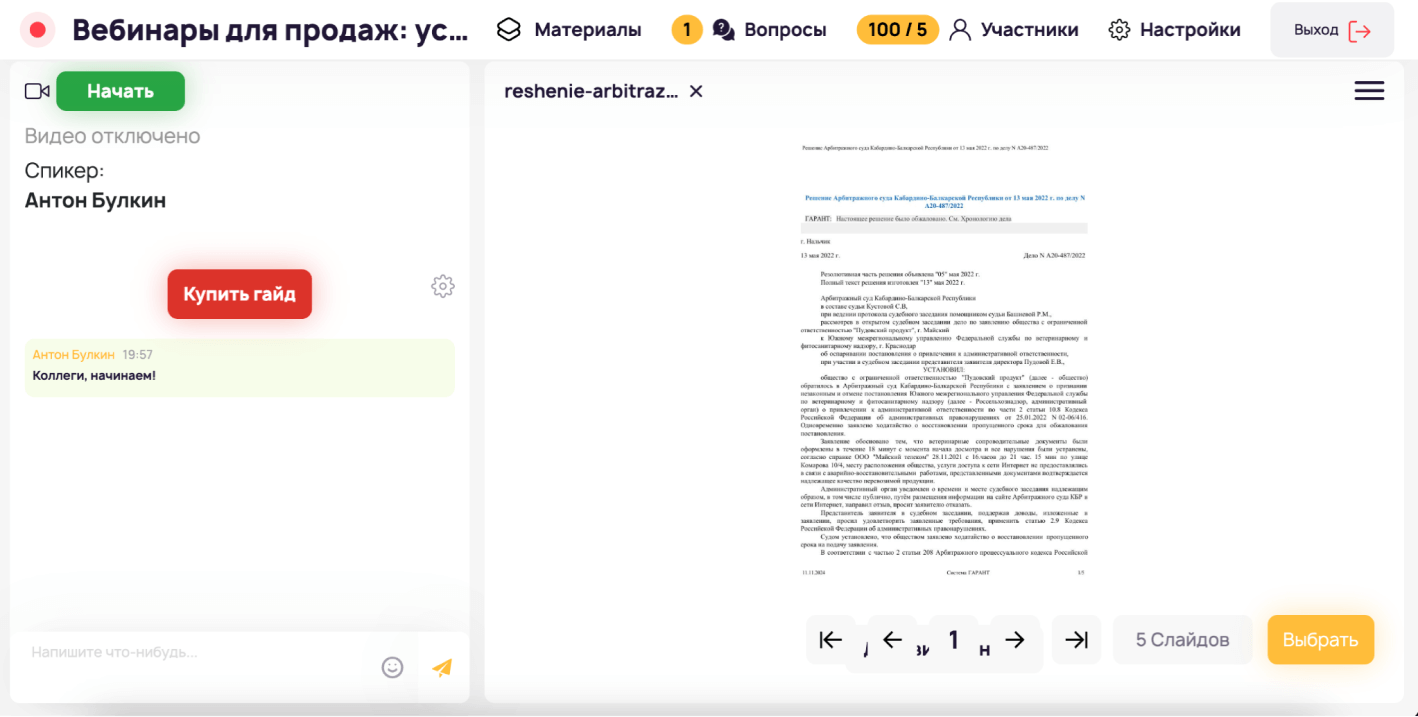Open Настройки from the top bar

click(1175, 30)
